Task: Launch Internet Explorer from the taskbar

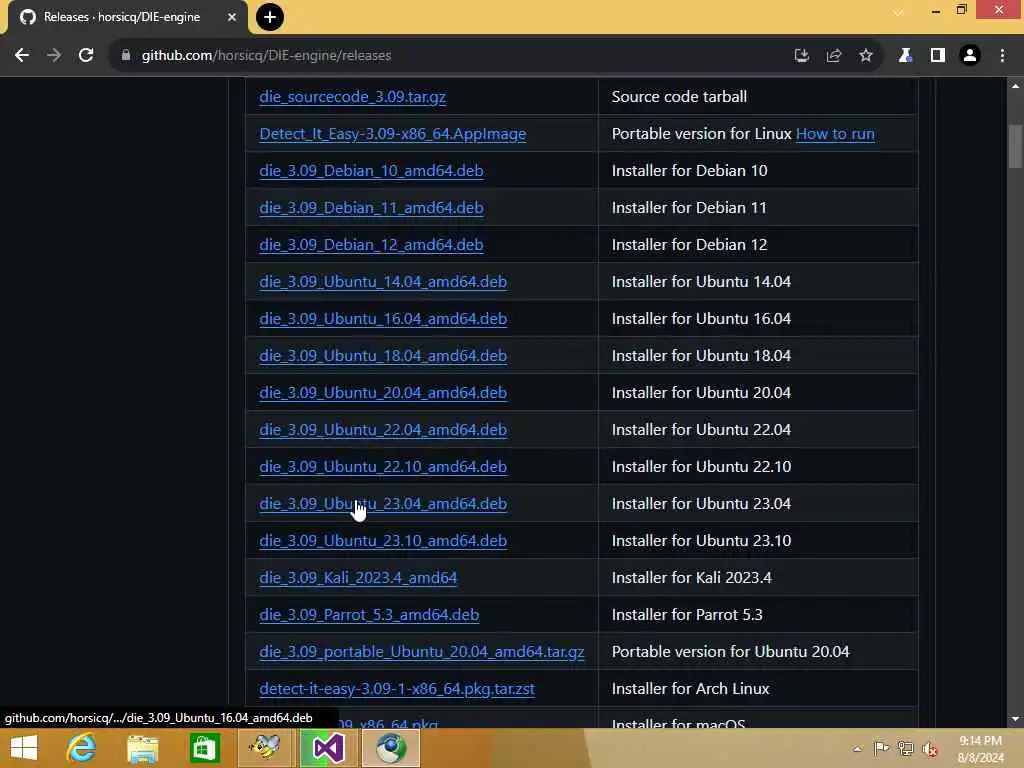Action: pyautogui.click(x=81, y=748)
